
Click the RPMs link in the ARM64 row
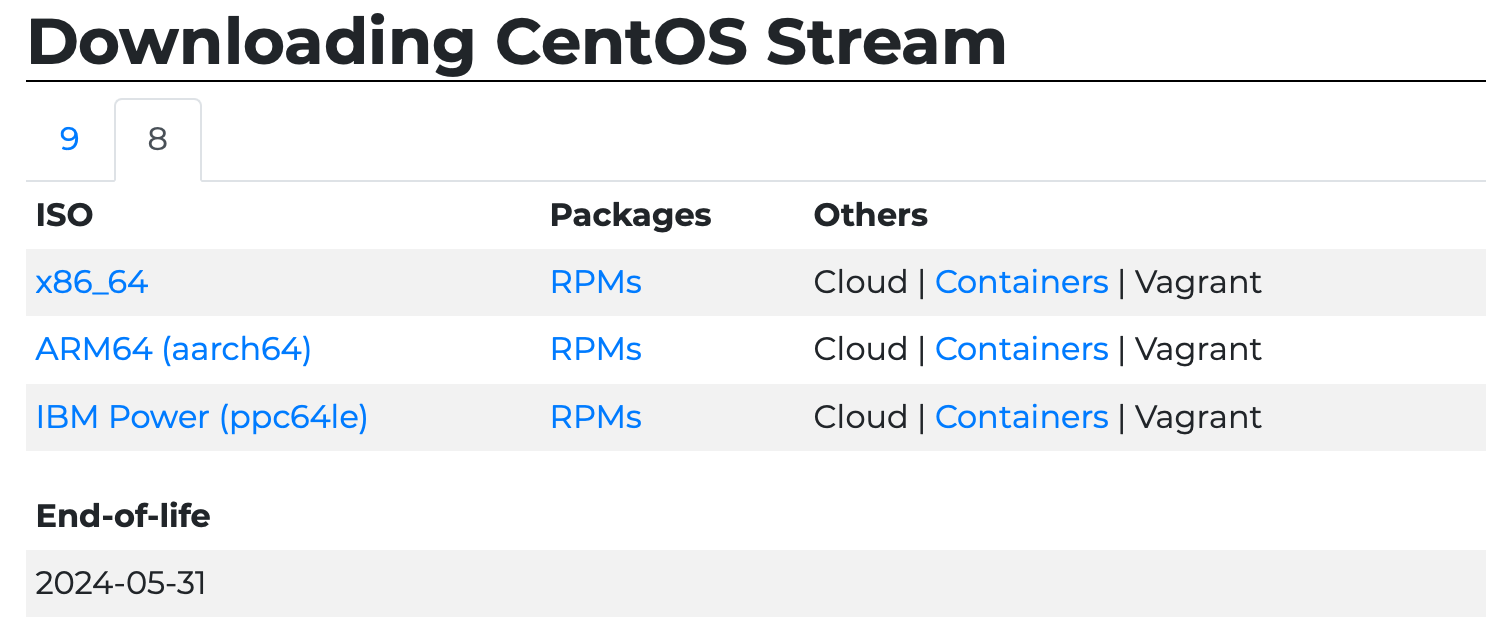coord(595,350)
